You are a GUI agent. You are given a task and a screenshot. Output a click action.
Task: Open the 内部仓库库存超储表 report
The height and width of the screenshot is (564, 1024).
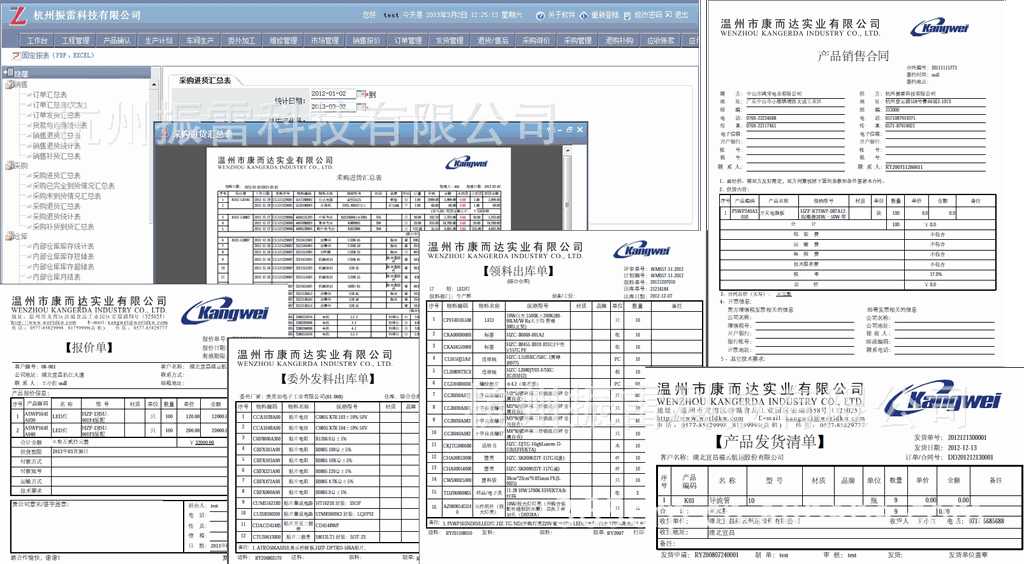tap(63, 266)
